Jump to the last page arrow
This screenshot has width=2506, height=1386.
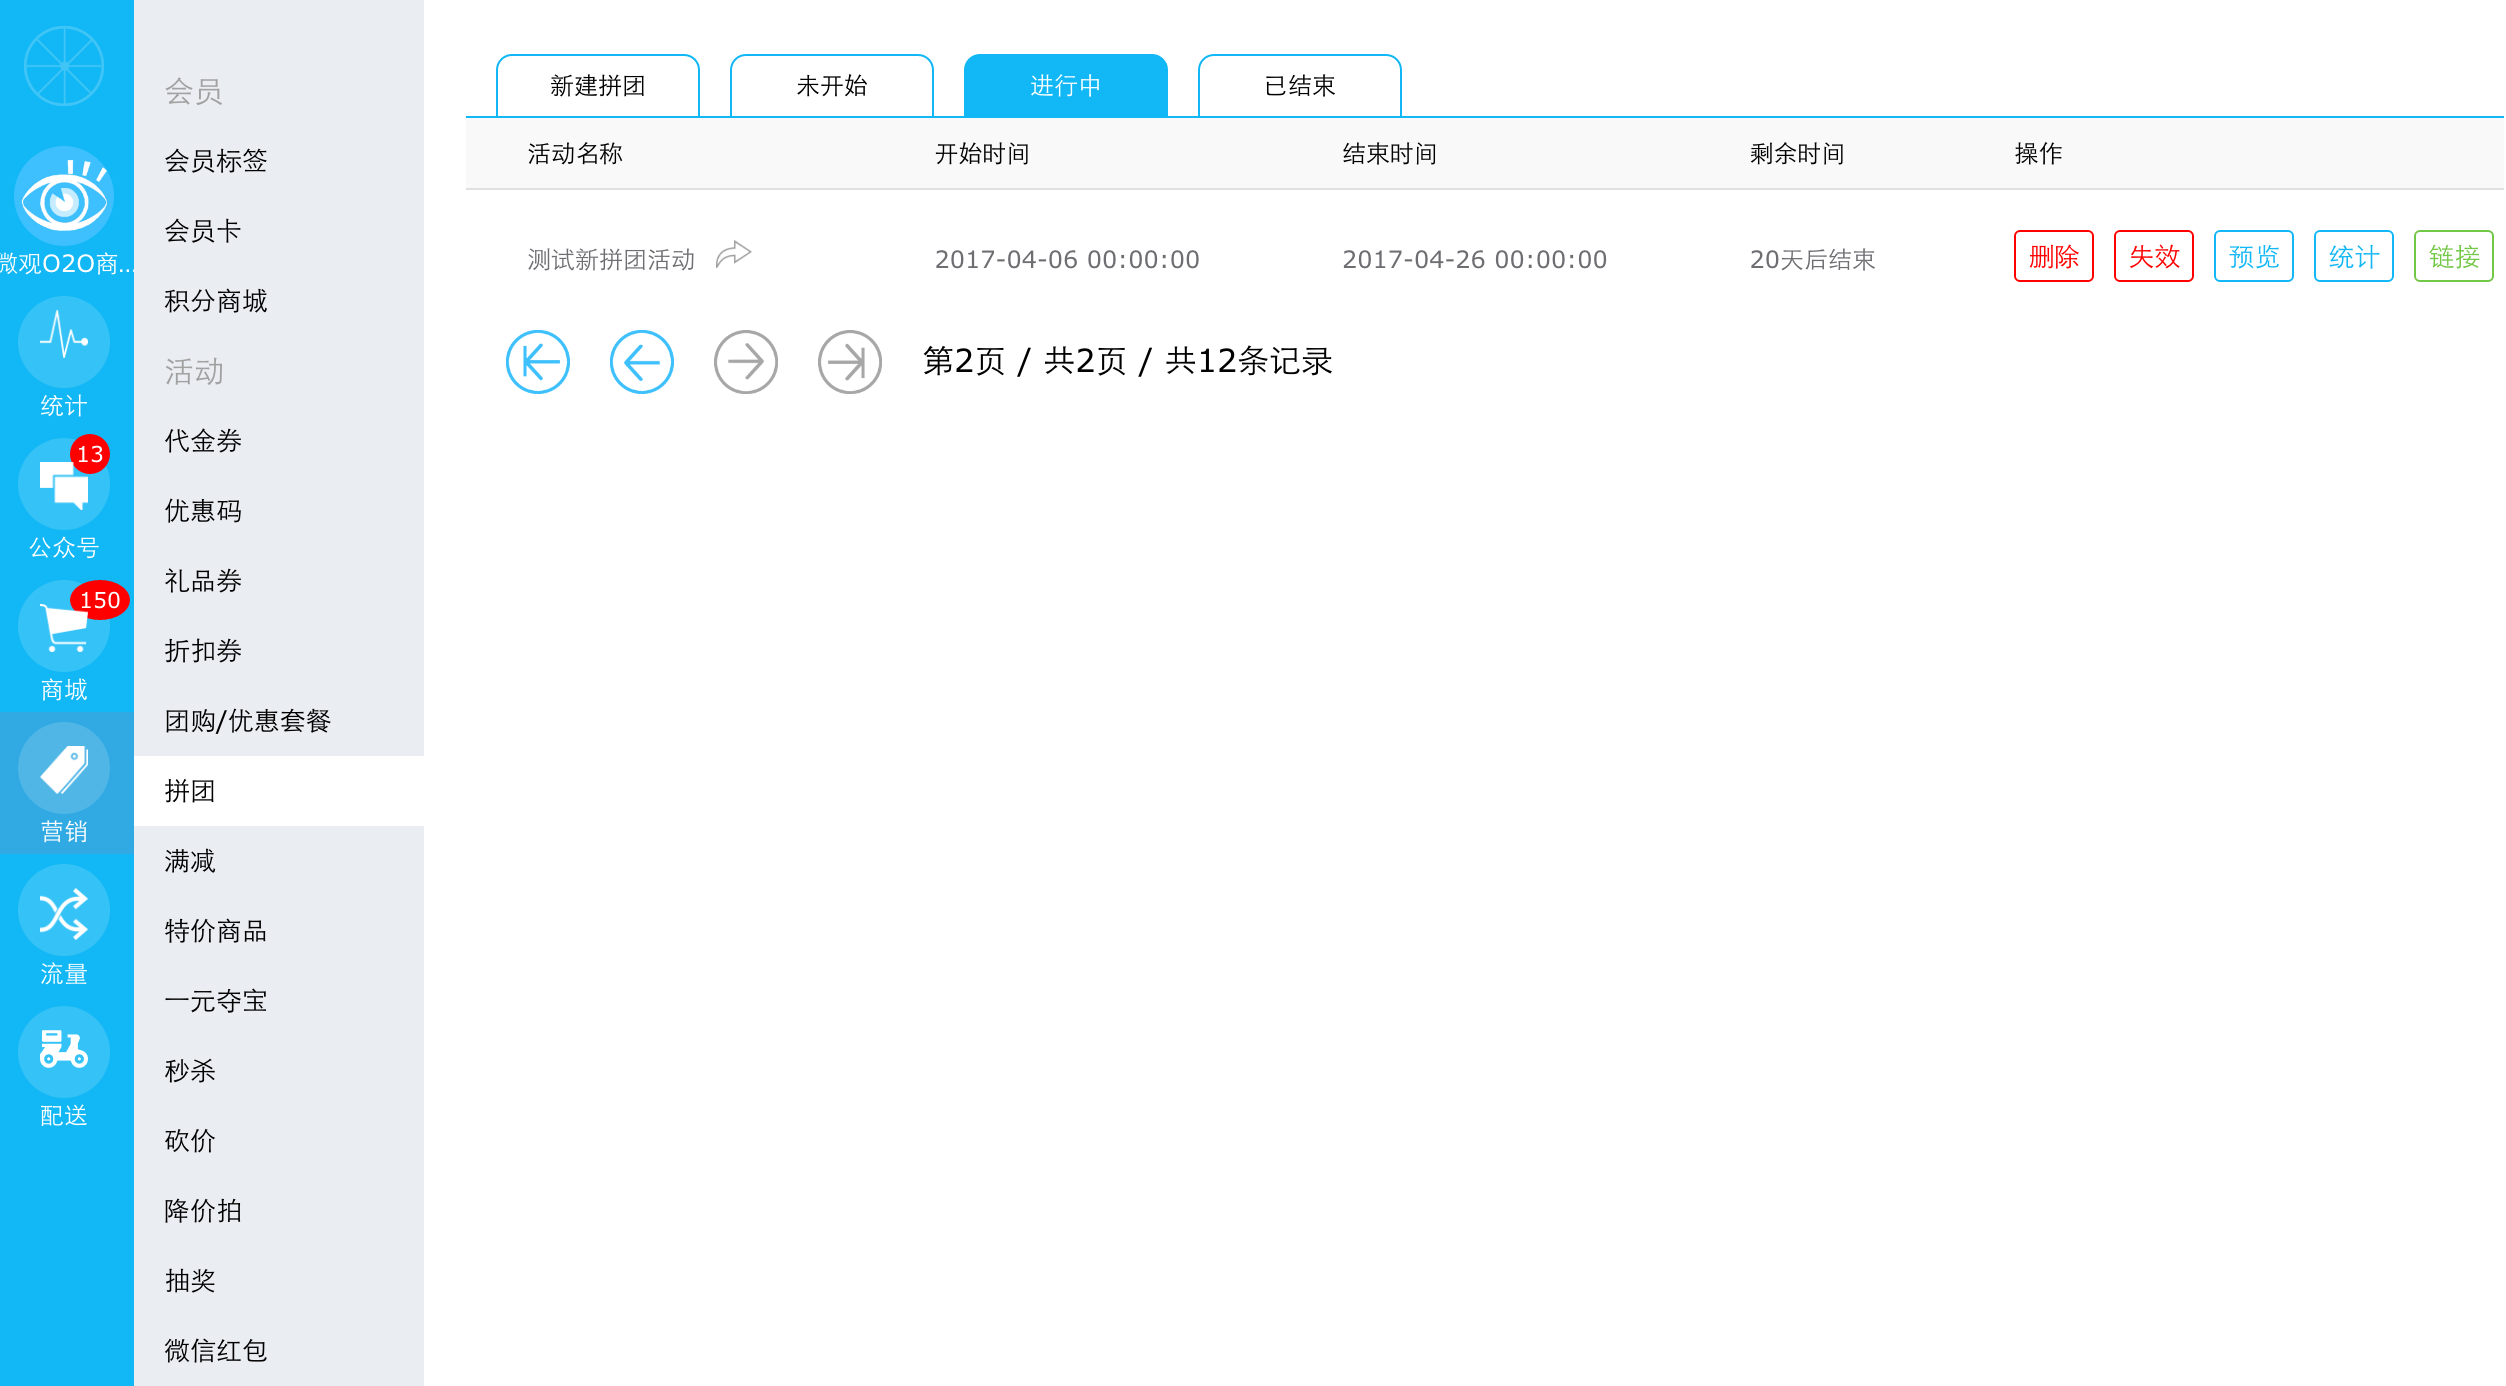pyautogui.click(x=850, y=362)
